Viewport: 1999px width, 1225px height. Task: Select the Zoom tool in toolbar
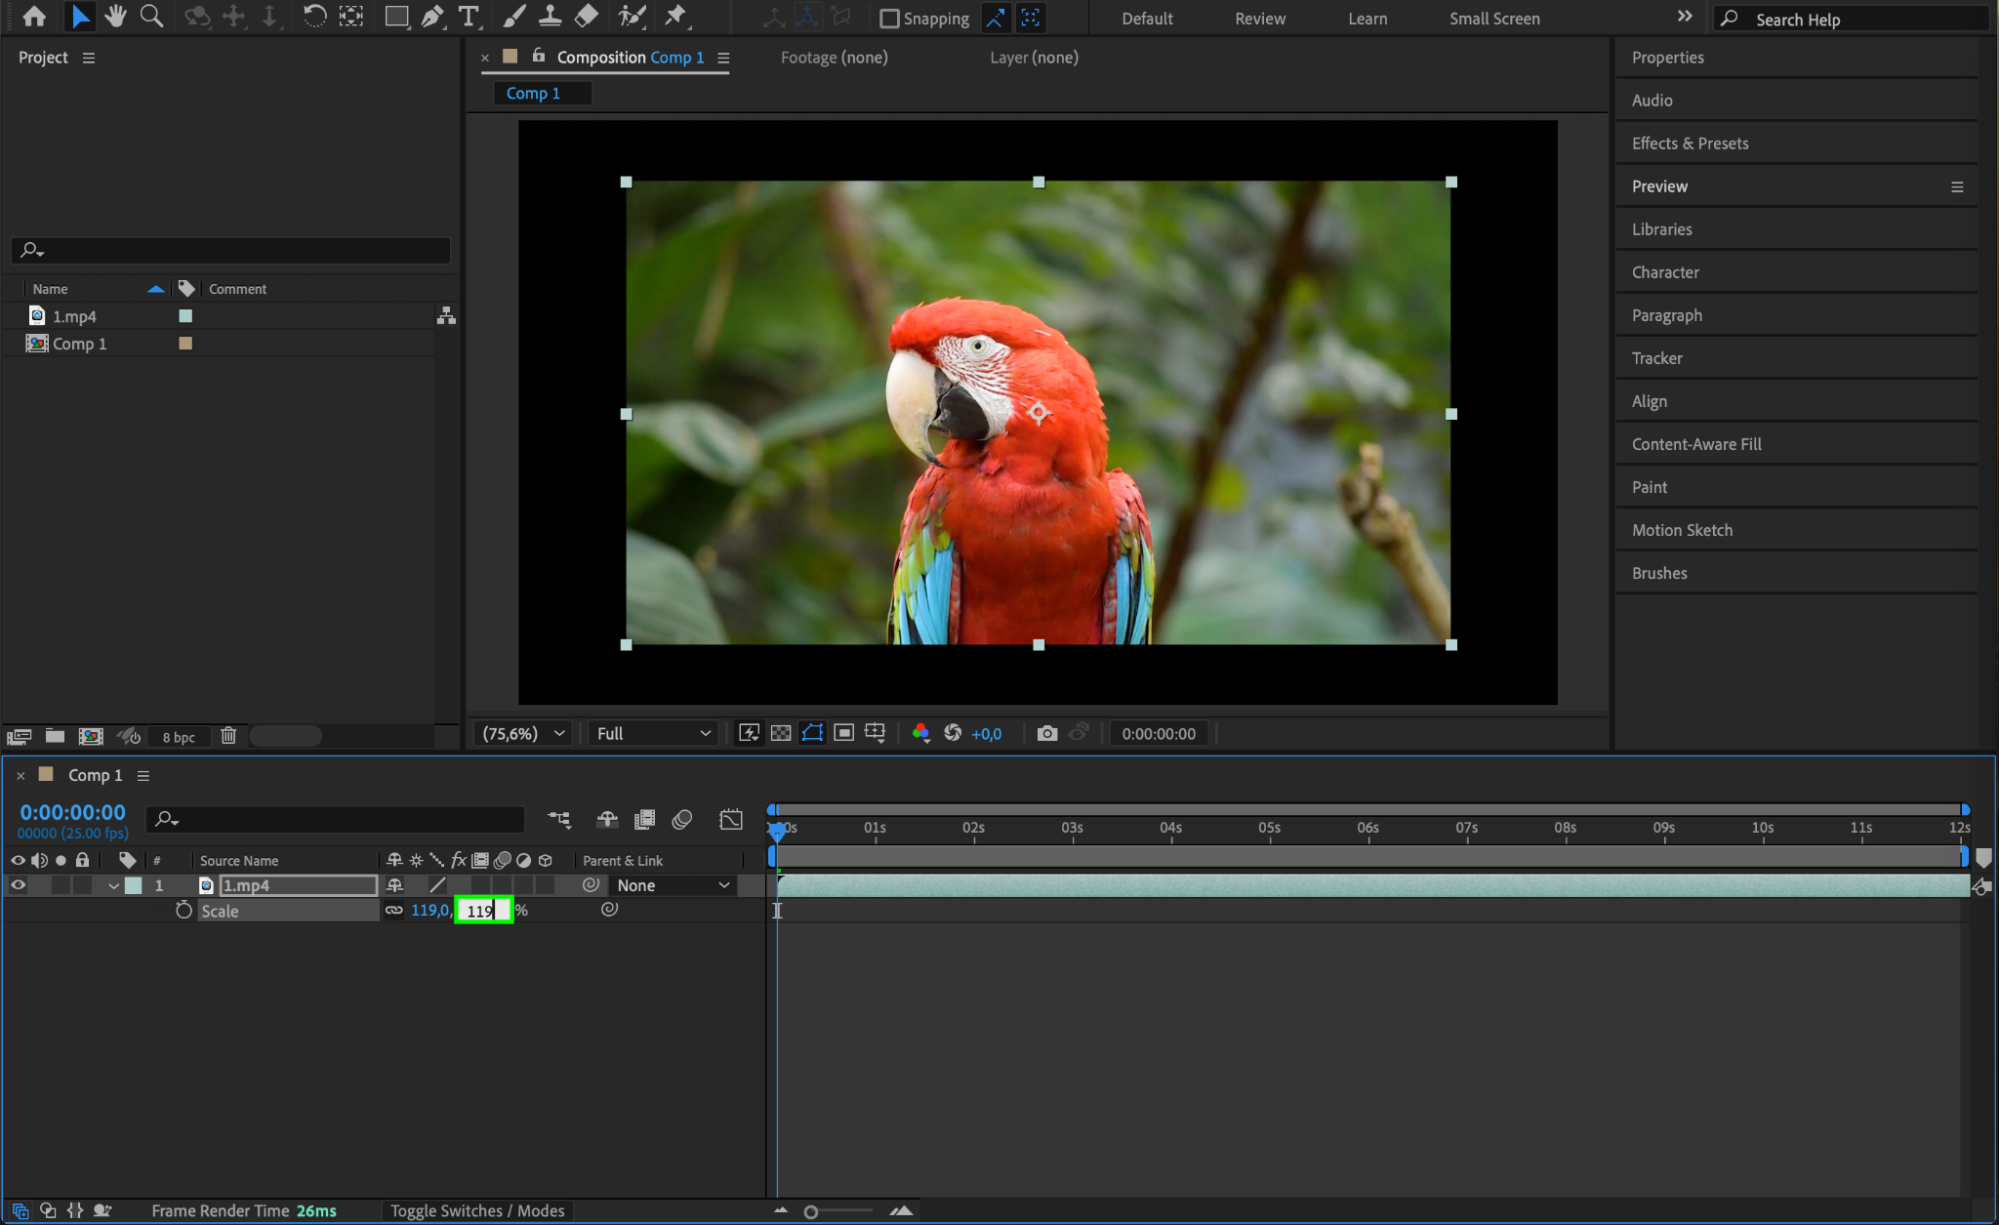point(151,16)
